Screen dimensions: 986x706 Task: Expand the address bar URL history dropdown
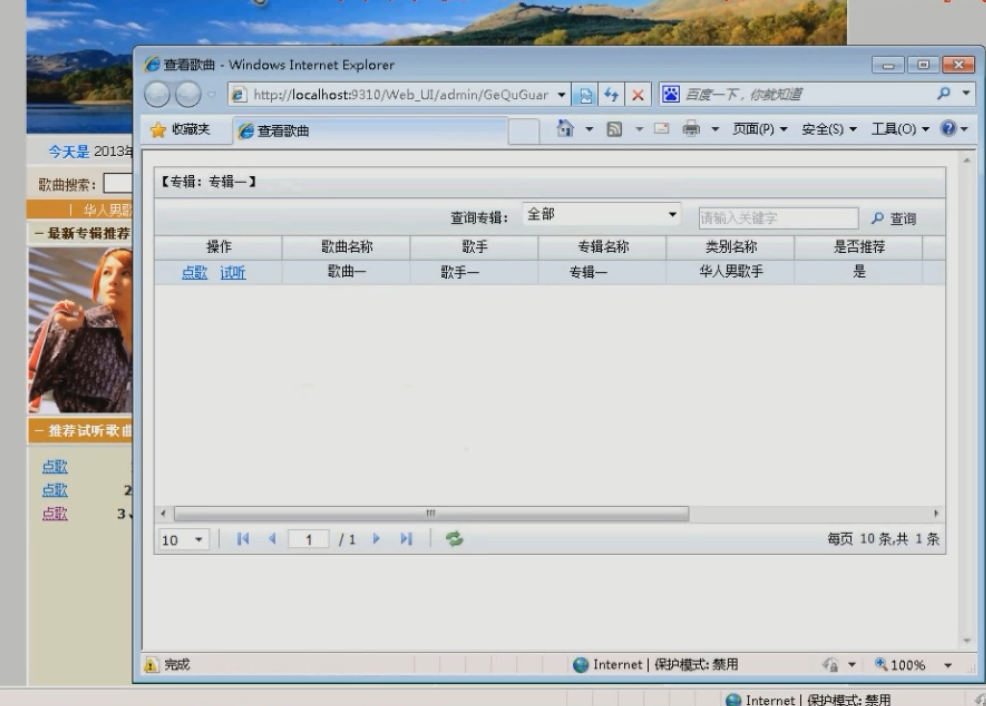coord(562,95)
